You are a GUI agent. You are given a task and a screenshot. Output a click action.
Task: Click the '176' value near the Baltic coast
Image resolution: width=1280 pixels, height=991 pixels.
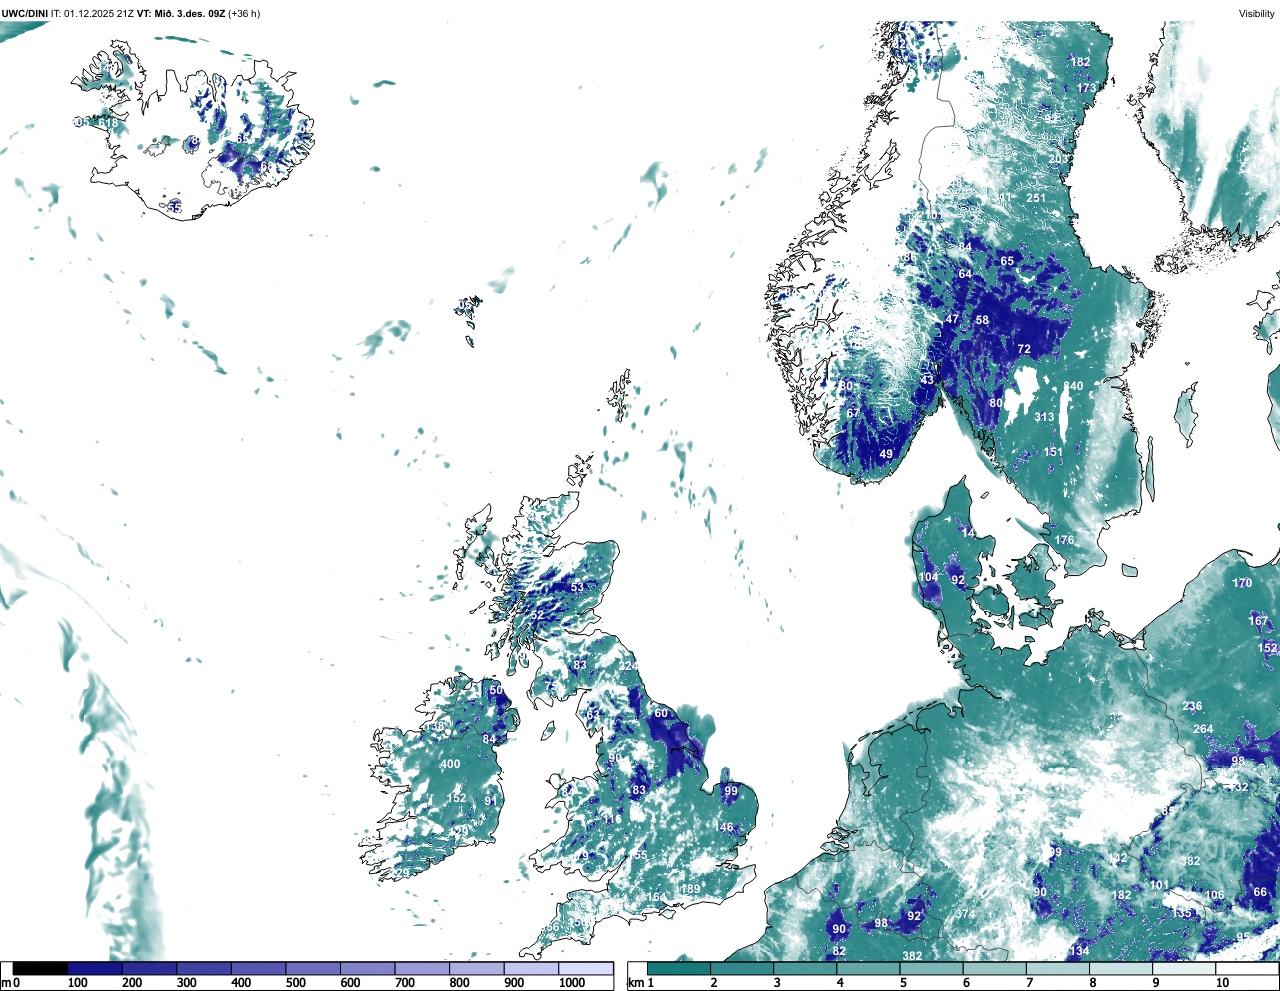pyautogui.click(x=1065, y=540)
